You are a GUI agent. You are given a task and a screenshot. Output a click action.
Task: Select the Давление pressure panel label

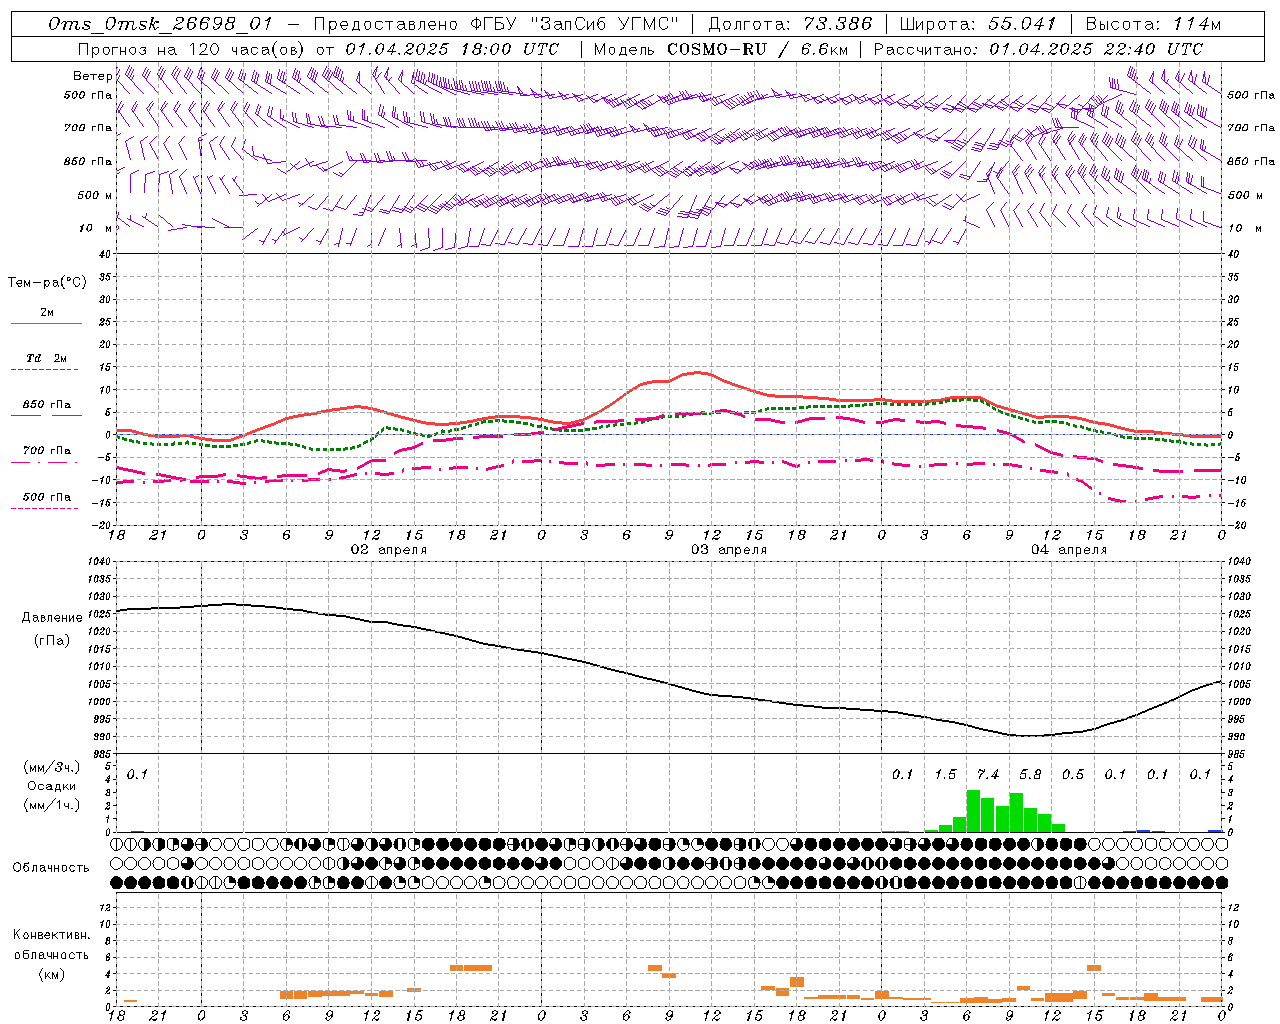(x=52, y=618)
